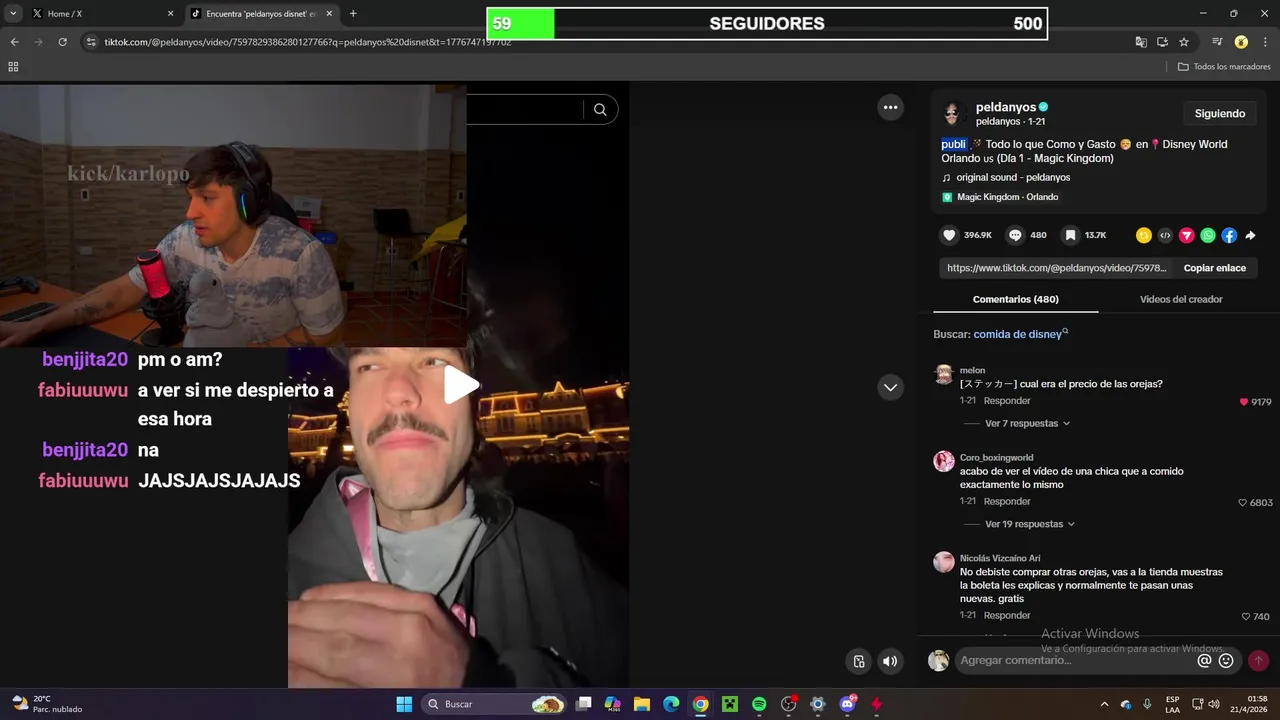Like melon's comment with 9179 likes
The height and width of the screenshot is (720, 1280).
click(x=1244, y=401)
